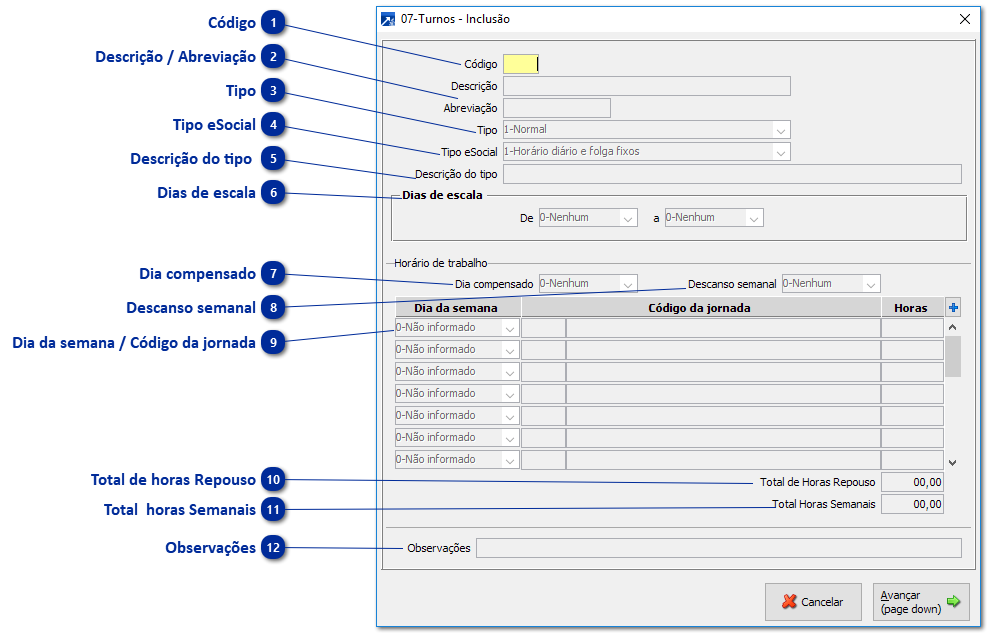Close the 07-Turnos - Inclusão window
This screenshot has width=994, height=638.
click(965, 19)
